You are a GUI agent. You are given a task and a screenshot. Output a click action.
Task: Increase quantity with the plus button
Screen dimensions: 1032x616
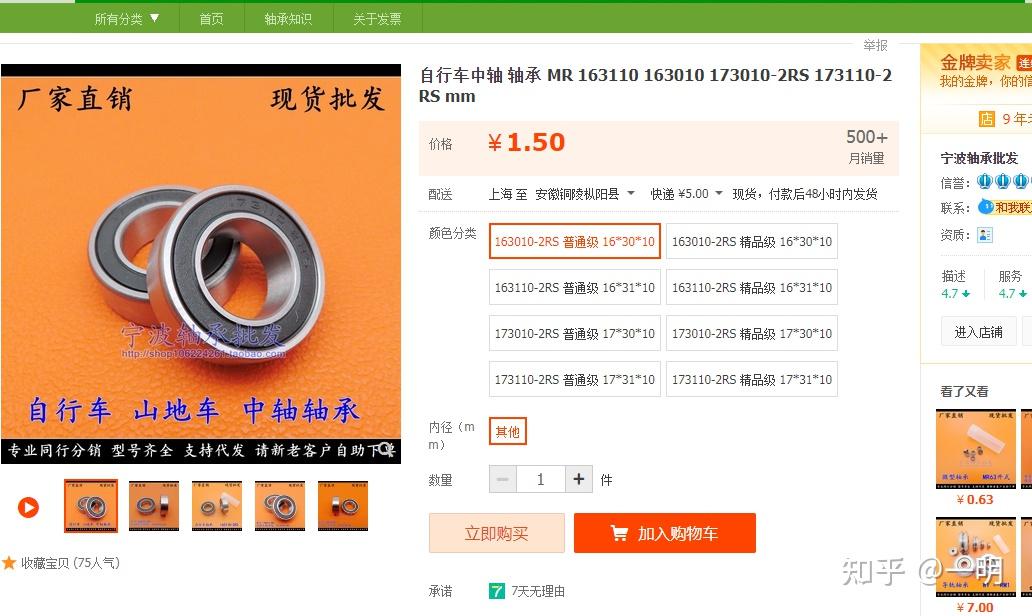click(579, 479)
